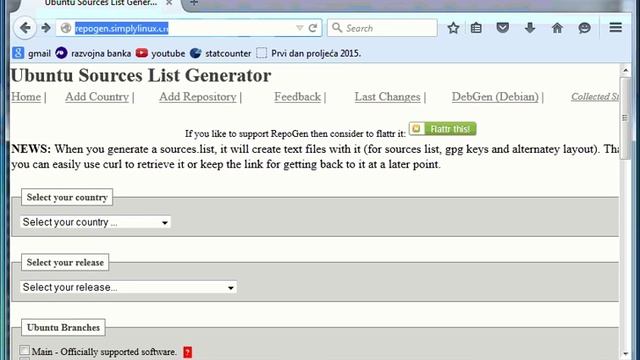Image resolution: width=640 pixels, height=360 pixels.
Task: Reload the page with the refresh icon
Action: pos(313,28)
